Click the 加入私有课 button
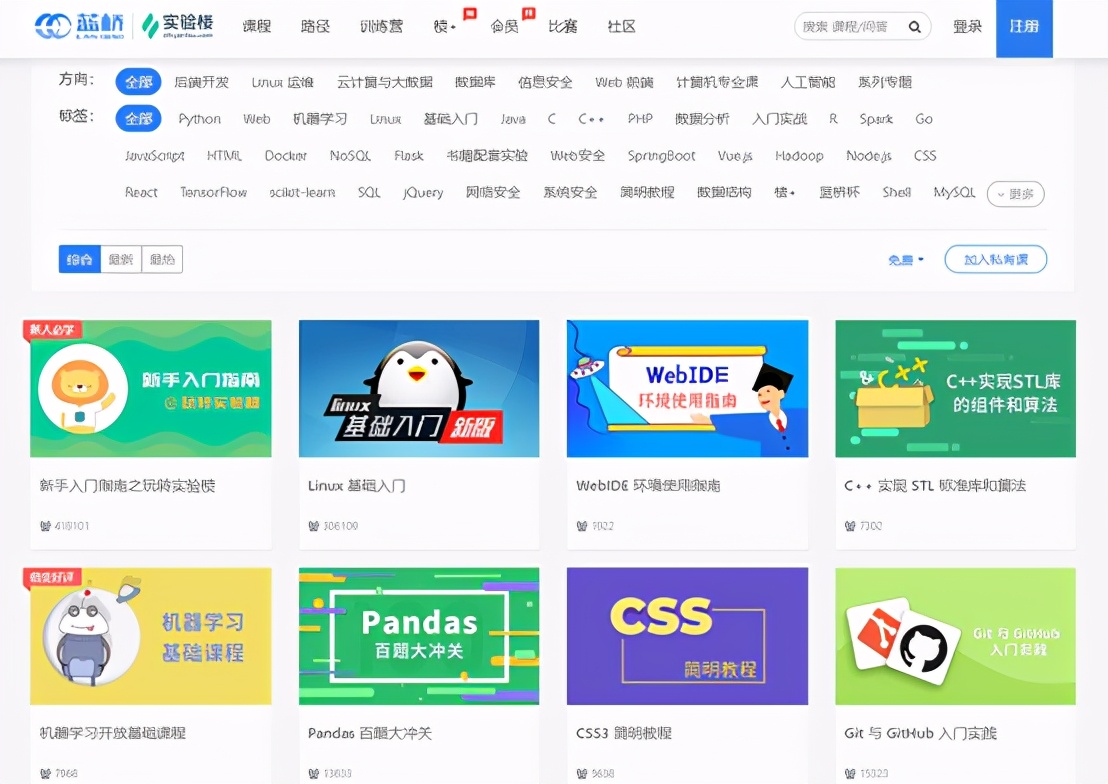 (x=996, y=258)
